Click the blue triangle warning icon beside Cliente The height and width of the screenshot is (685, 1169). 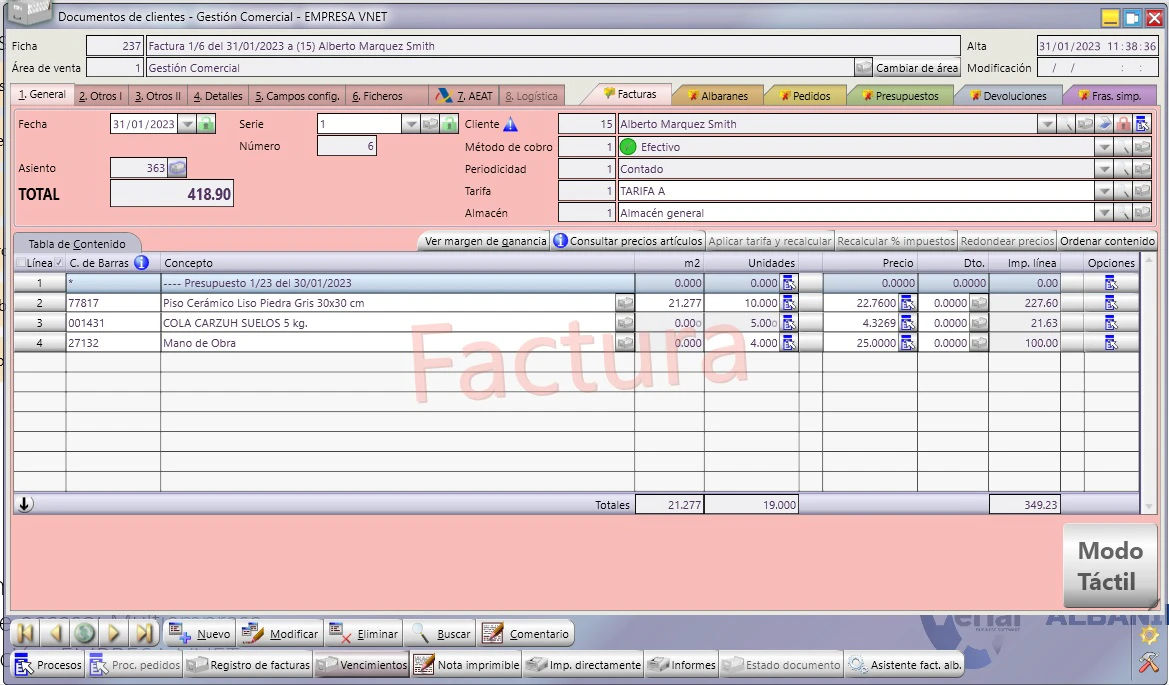coord(510,124)
